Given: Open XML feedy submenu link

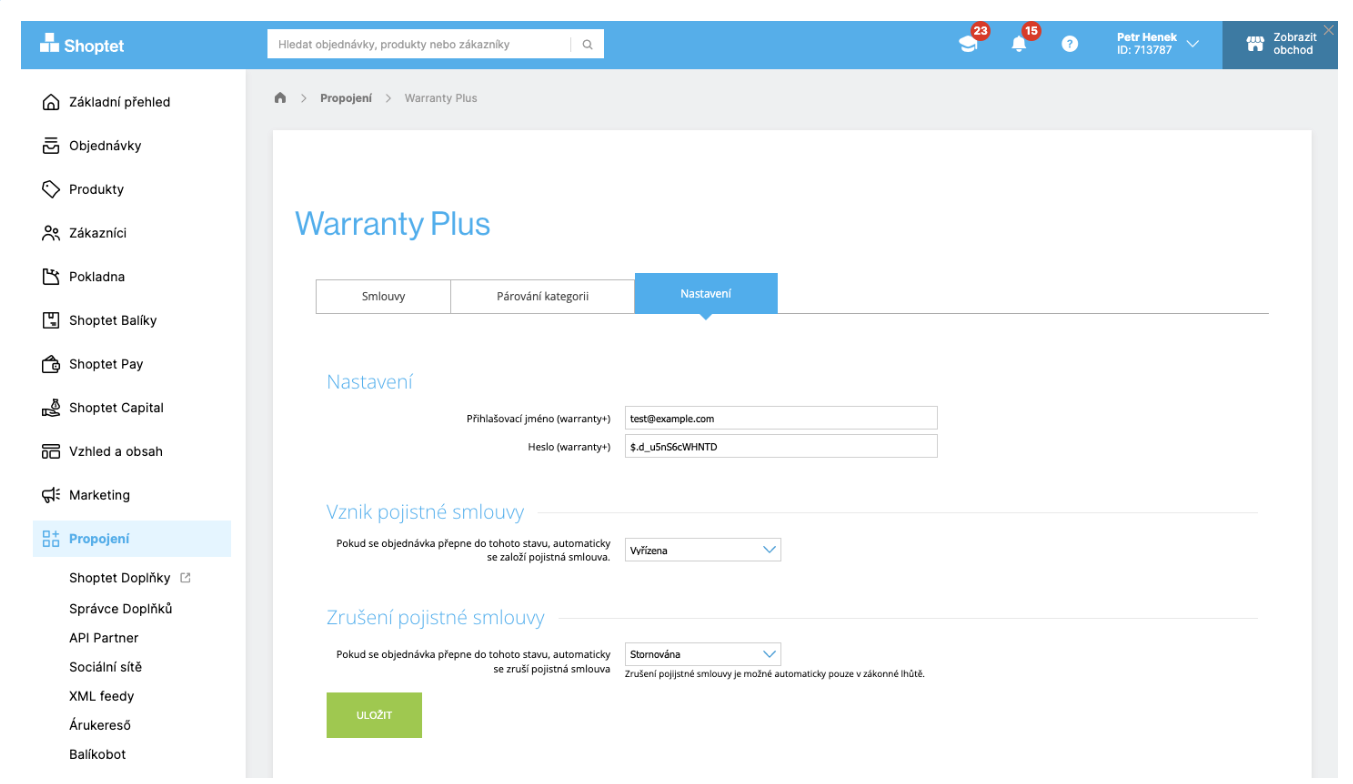Looking at the screenshot, I should pyautogui.click(x=102, y=696).
